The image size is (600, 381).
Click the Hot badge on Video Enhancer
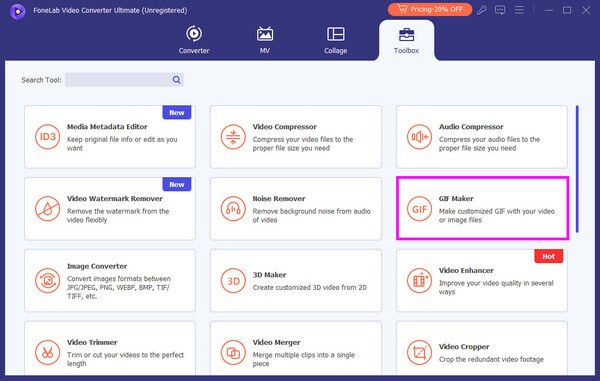pyautogui.click(x=548, y=256)
